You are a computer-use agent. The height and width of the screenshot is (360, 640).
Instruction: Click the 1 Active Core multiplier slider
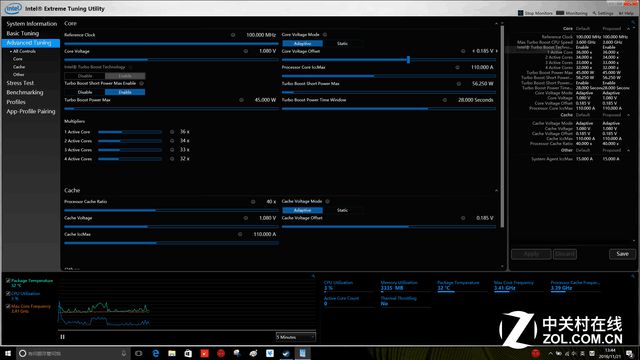coord(130,132)
